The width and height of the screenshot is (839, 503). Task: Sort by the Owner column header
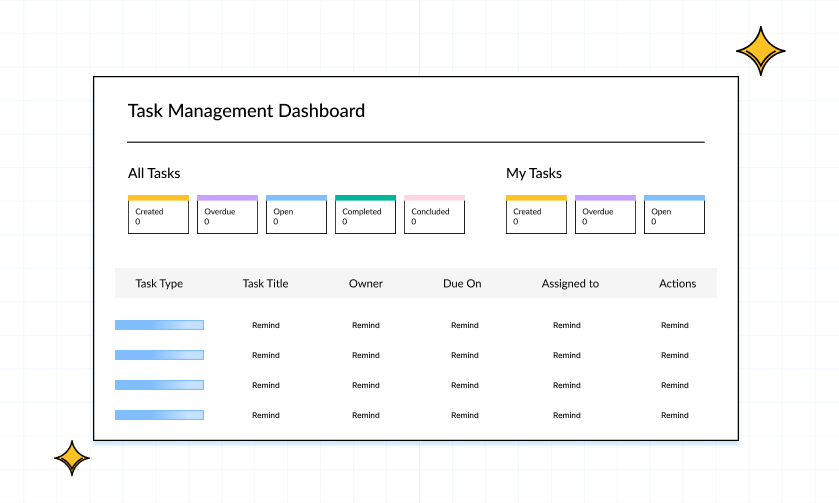click(366, 284)
